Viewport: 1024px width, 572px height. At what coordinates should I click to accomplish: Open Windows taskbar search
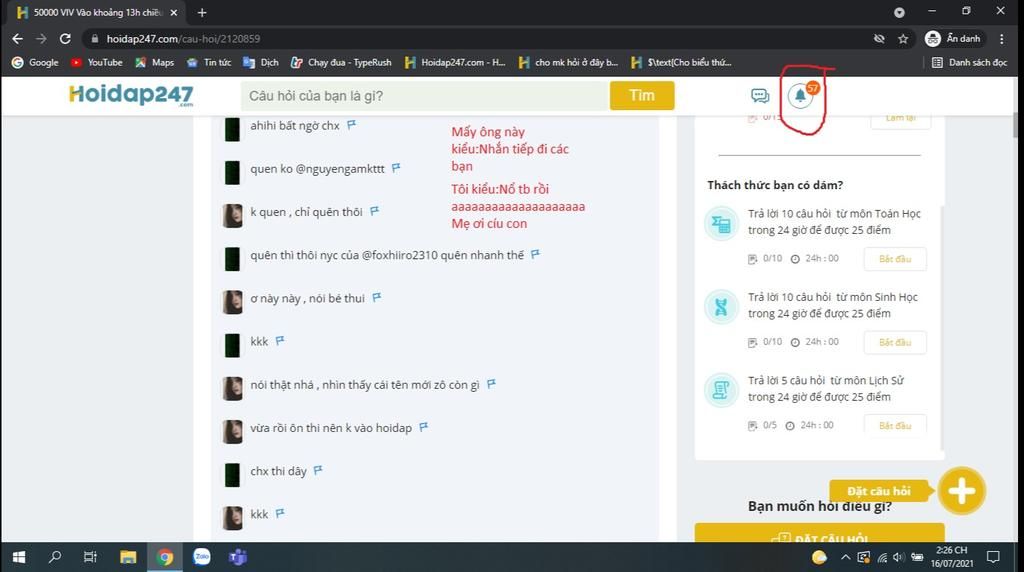[55, 557]
